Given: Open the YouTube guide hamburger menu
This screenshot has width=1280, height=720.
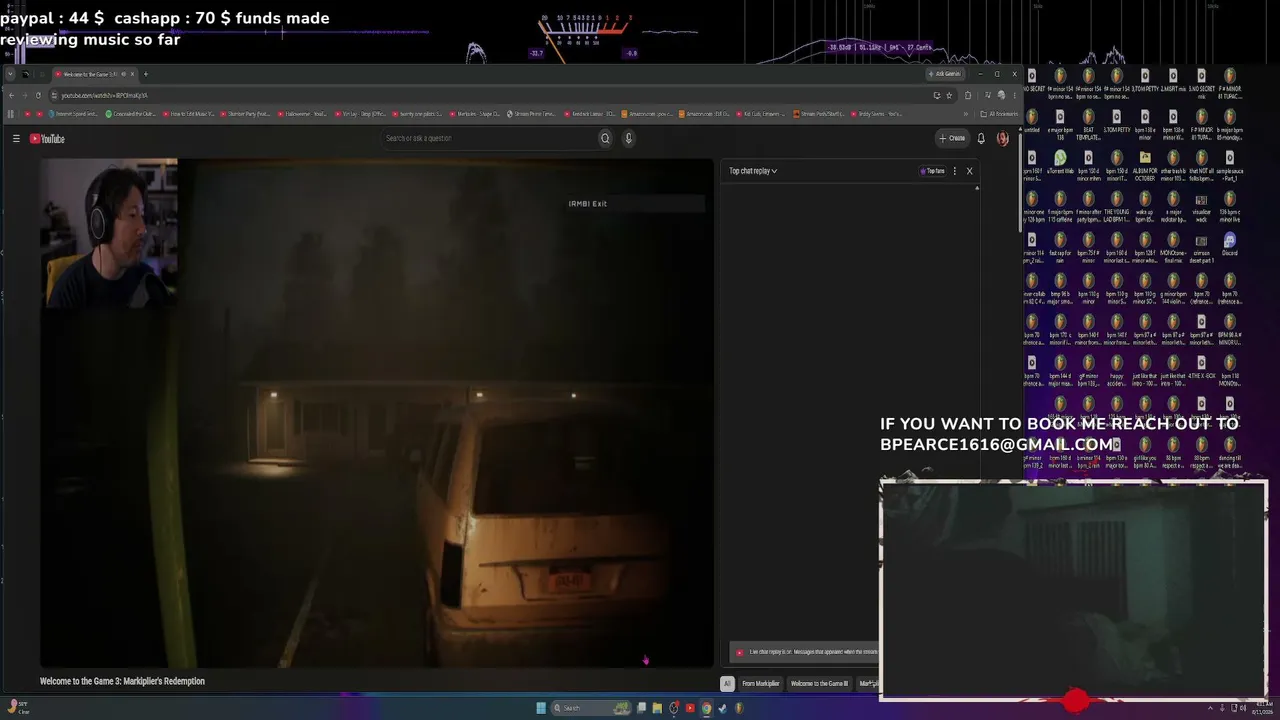Looking at the screenshot, I should 16,139.
